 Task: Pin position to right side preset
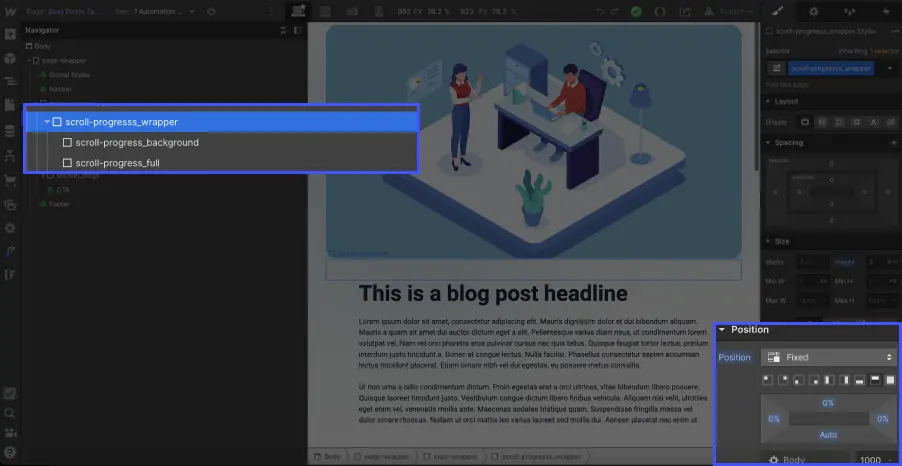click(844, 380)
